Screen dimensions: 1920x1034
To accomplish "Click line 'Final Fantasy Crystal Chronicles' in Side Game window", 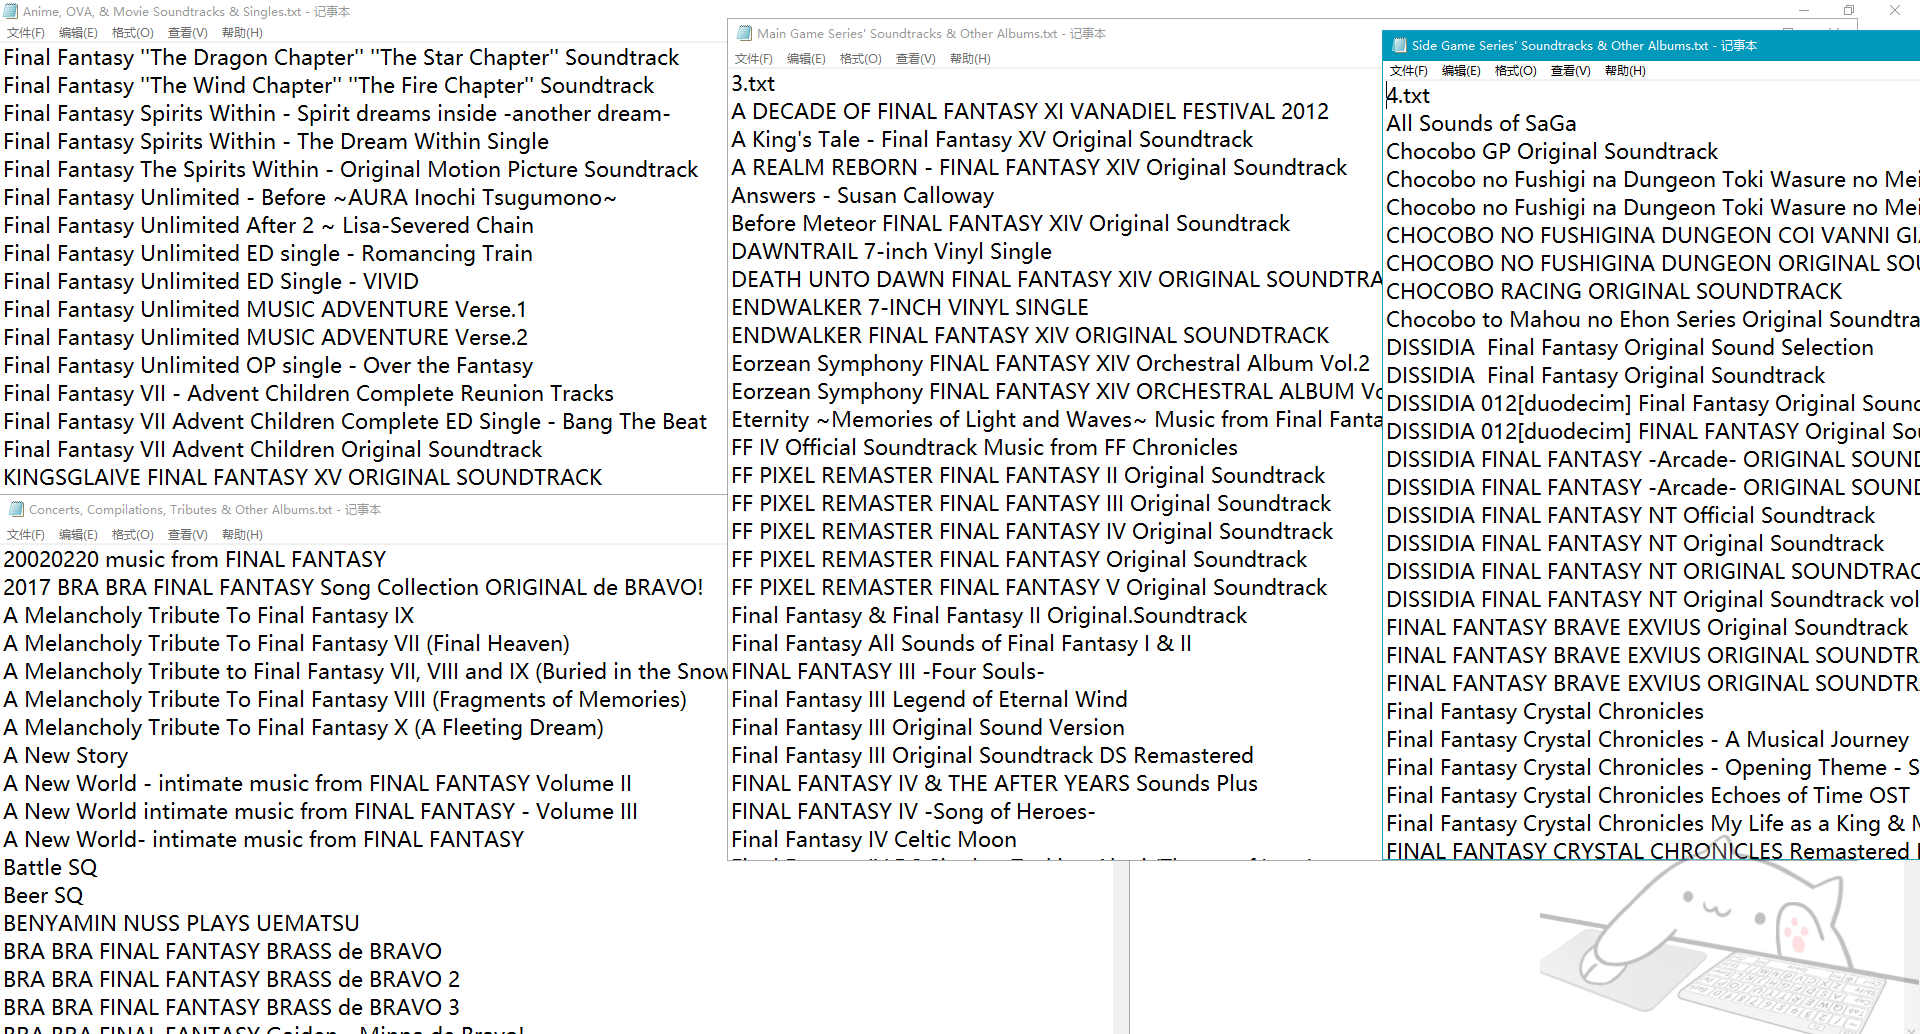I will 1545,712.
